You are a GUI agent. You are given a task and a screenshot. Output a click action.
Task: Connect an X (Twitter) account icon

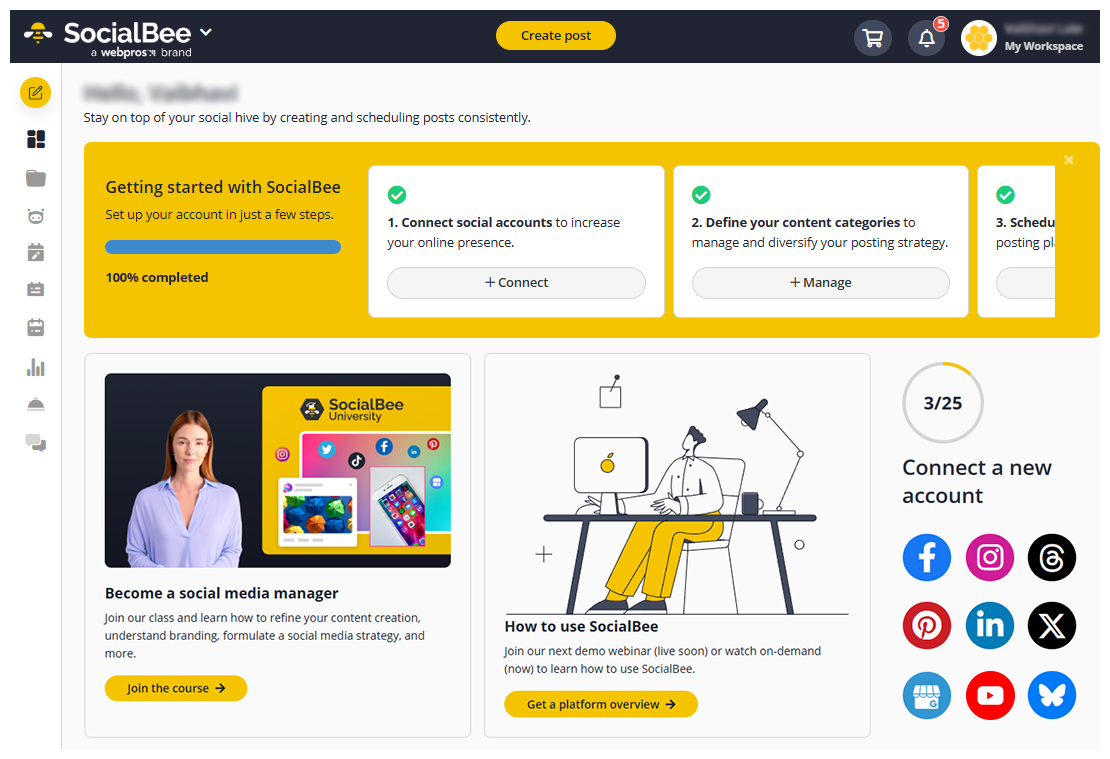pyautogui.click(x=1052, y=625)
